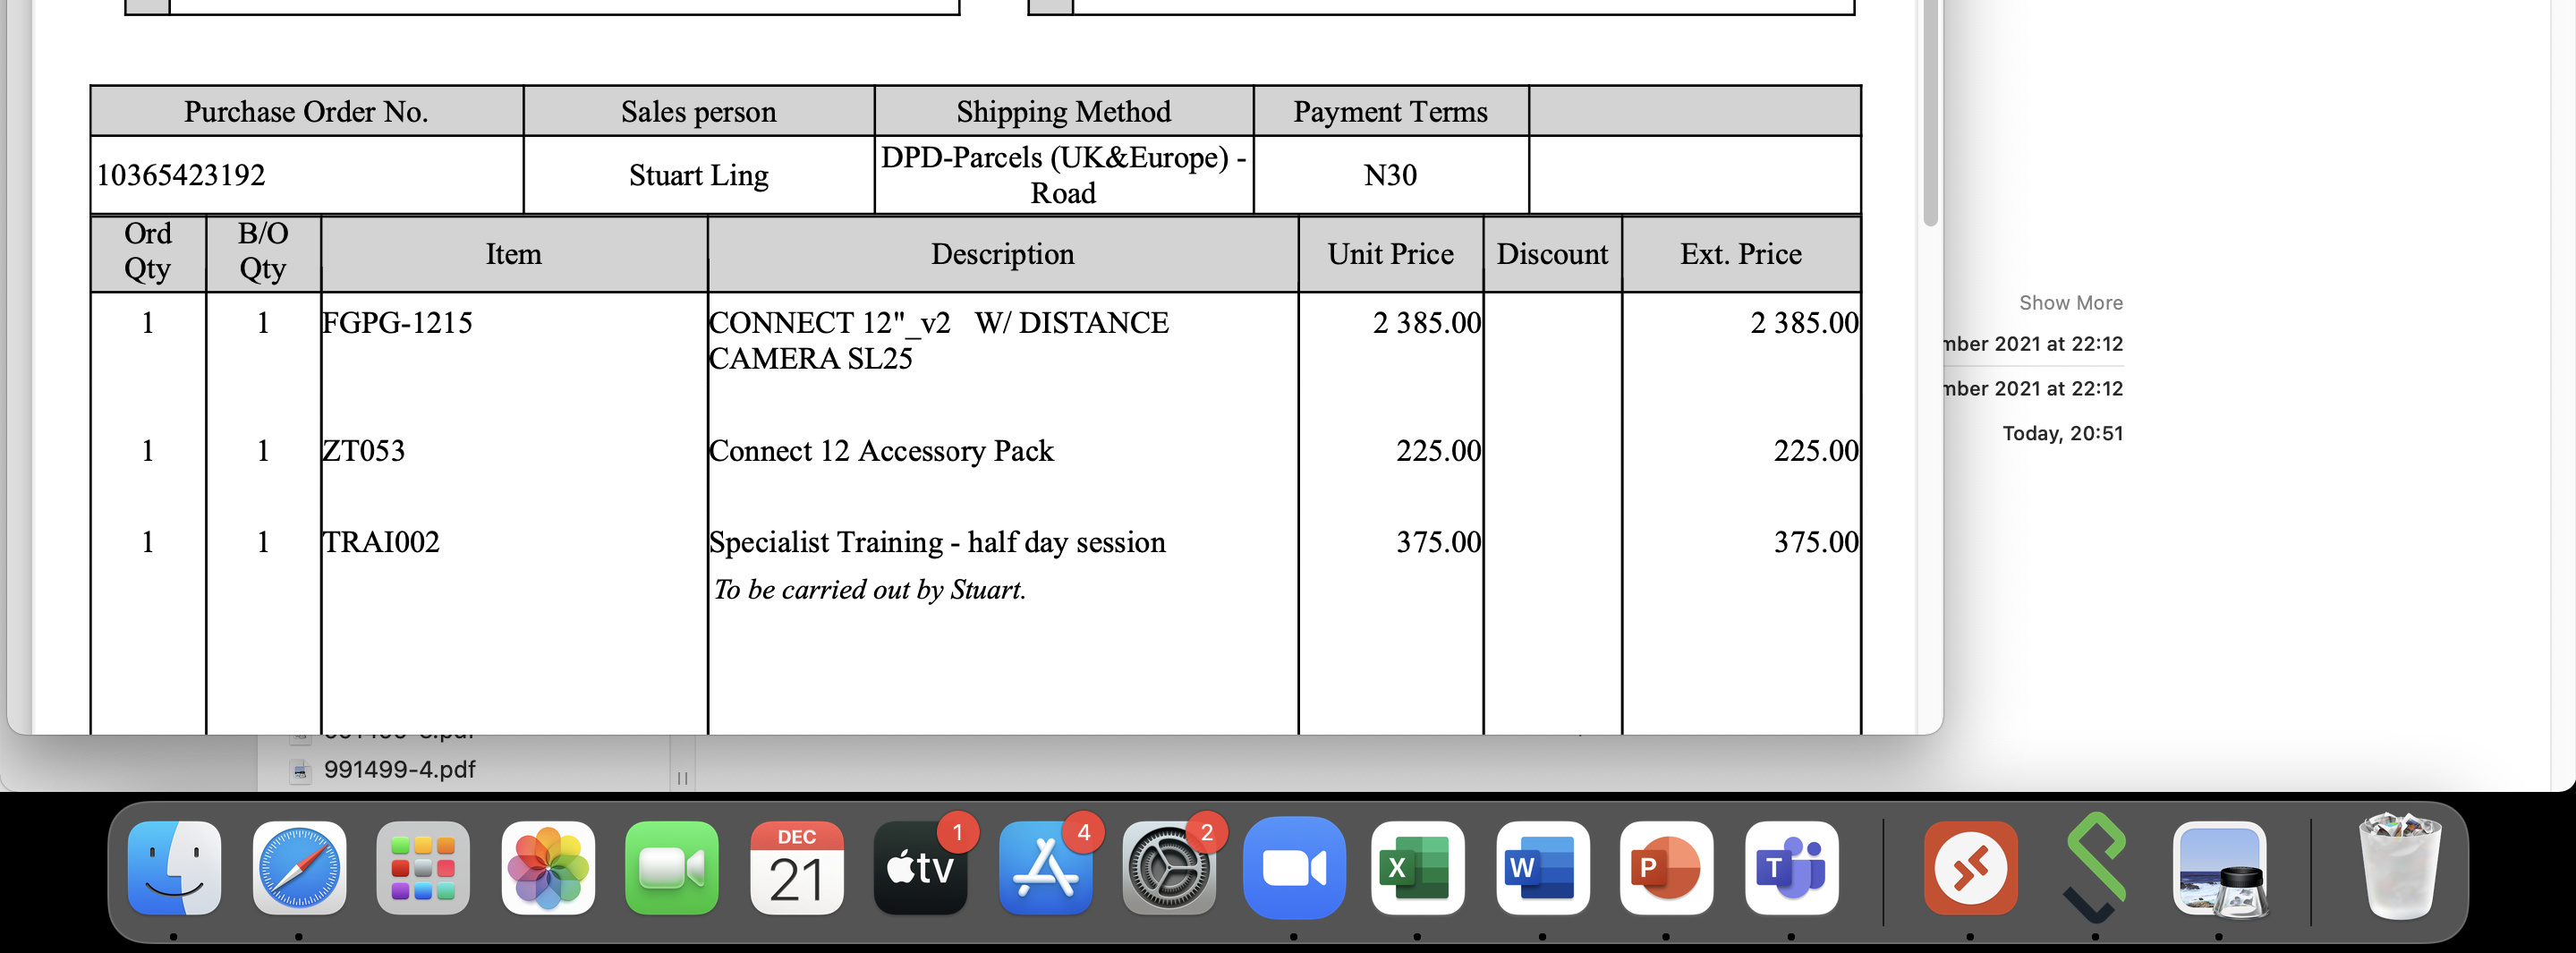2576x953 pixels.
Task: Click sales person Stuart Ling
Action: (698, 175)
